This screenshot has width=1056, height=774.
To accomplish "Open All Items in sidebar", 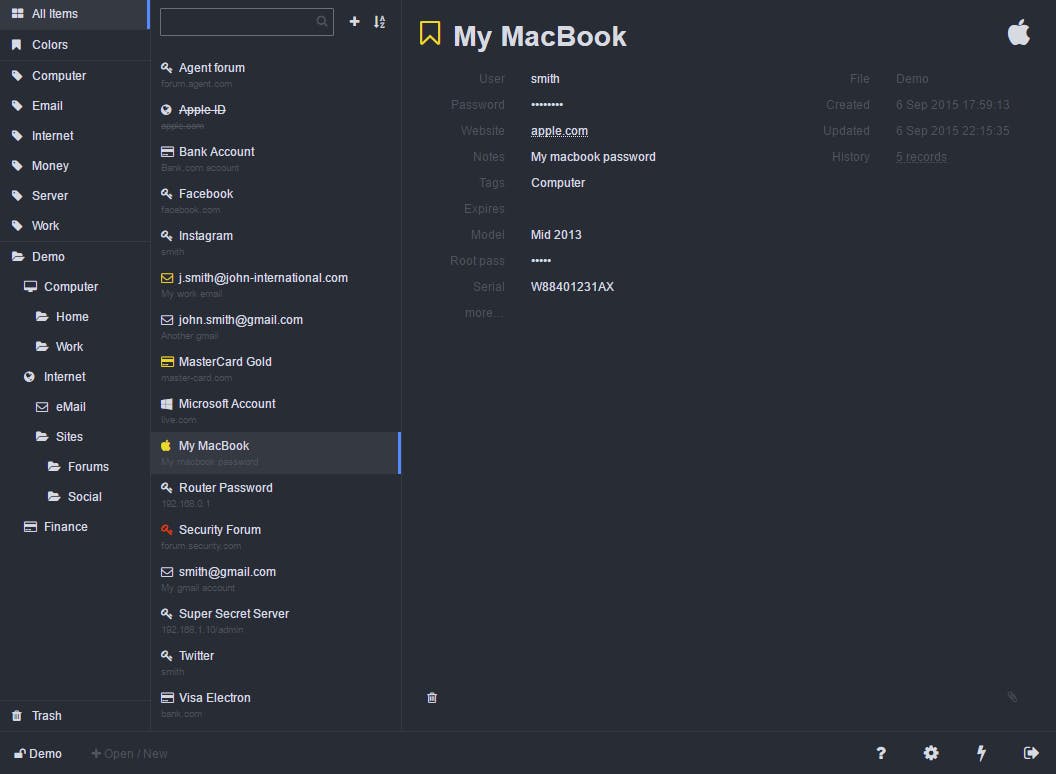I will pos(74,13).
